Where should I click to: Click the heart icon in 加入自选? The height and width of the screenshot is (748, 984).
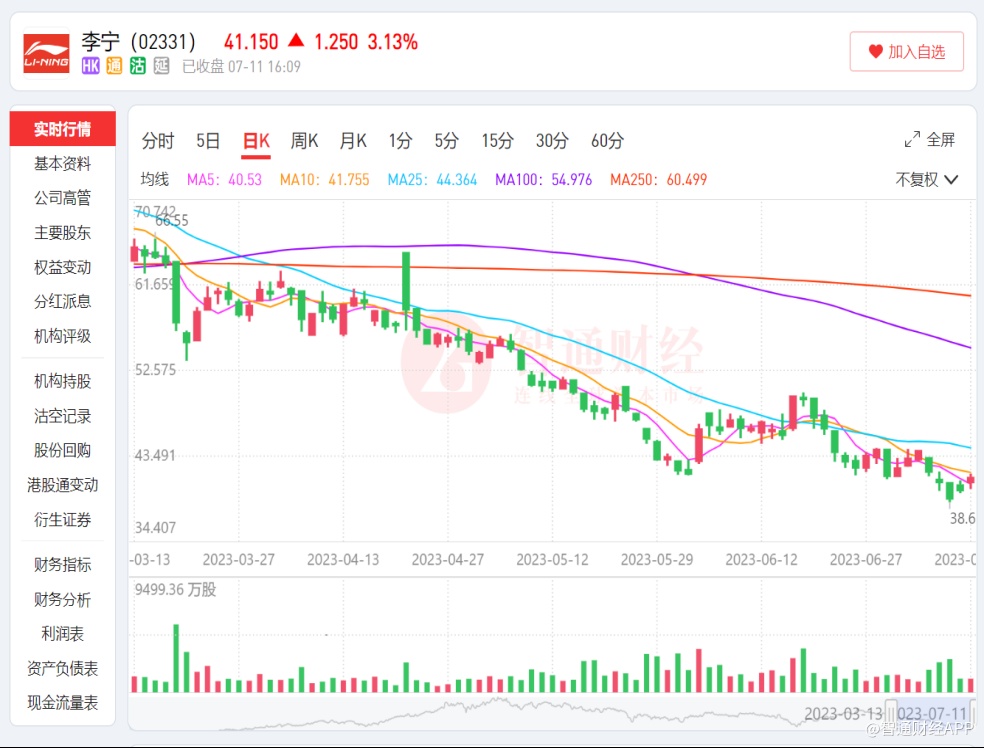(875, 52)
